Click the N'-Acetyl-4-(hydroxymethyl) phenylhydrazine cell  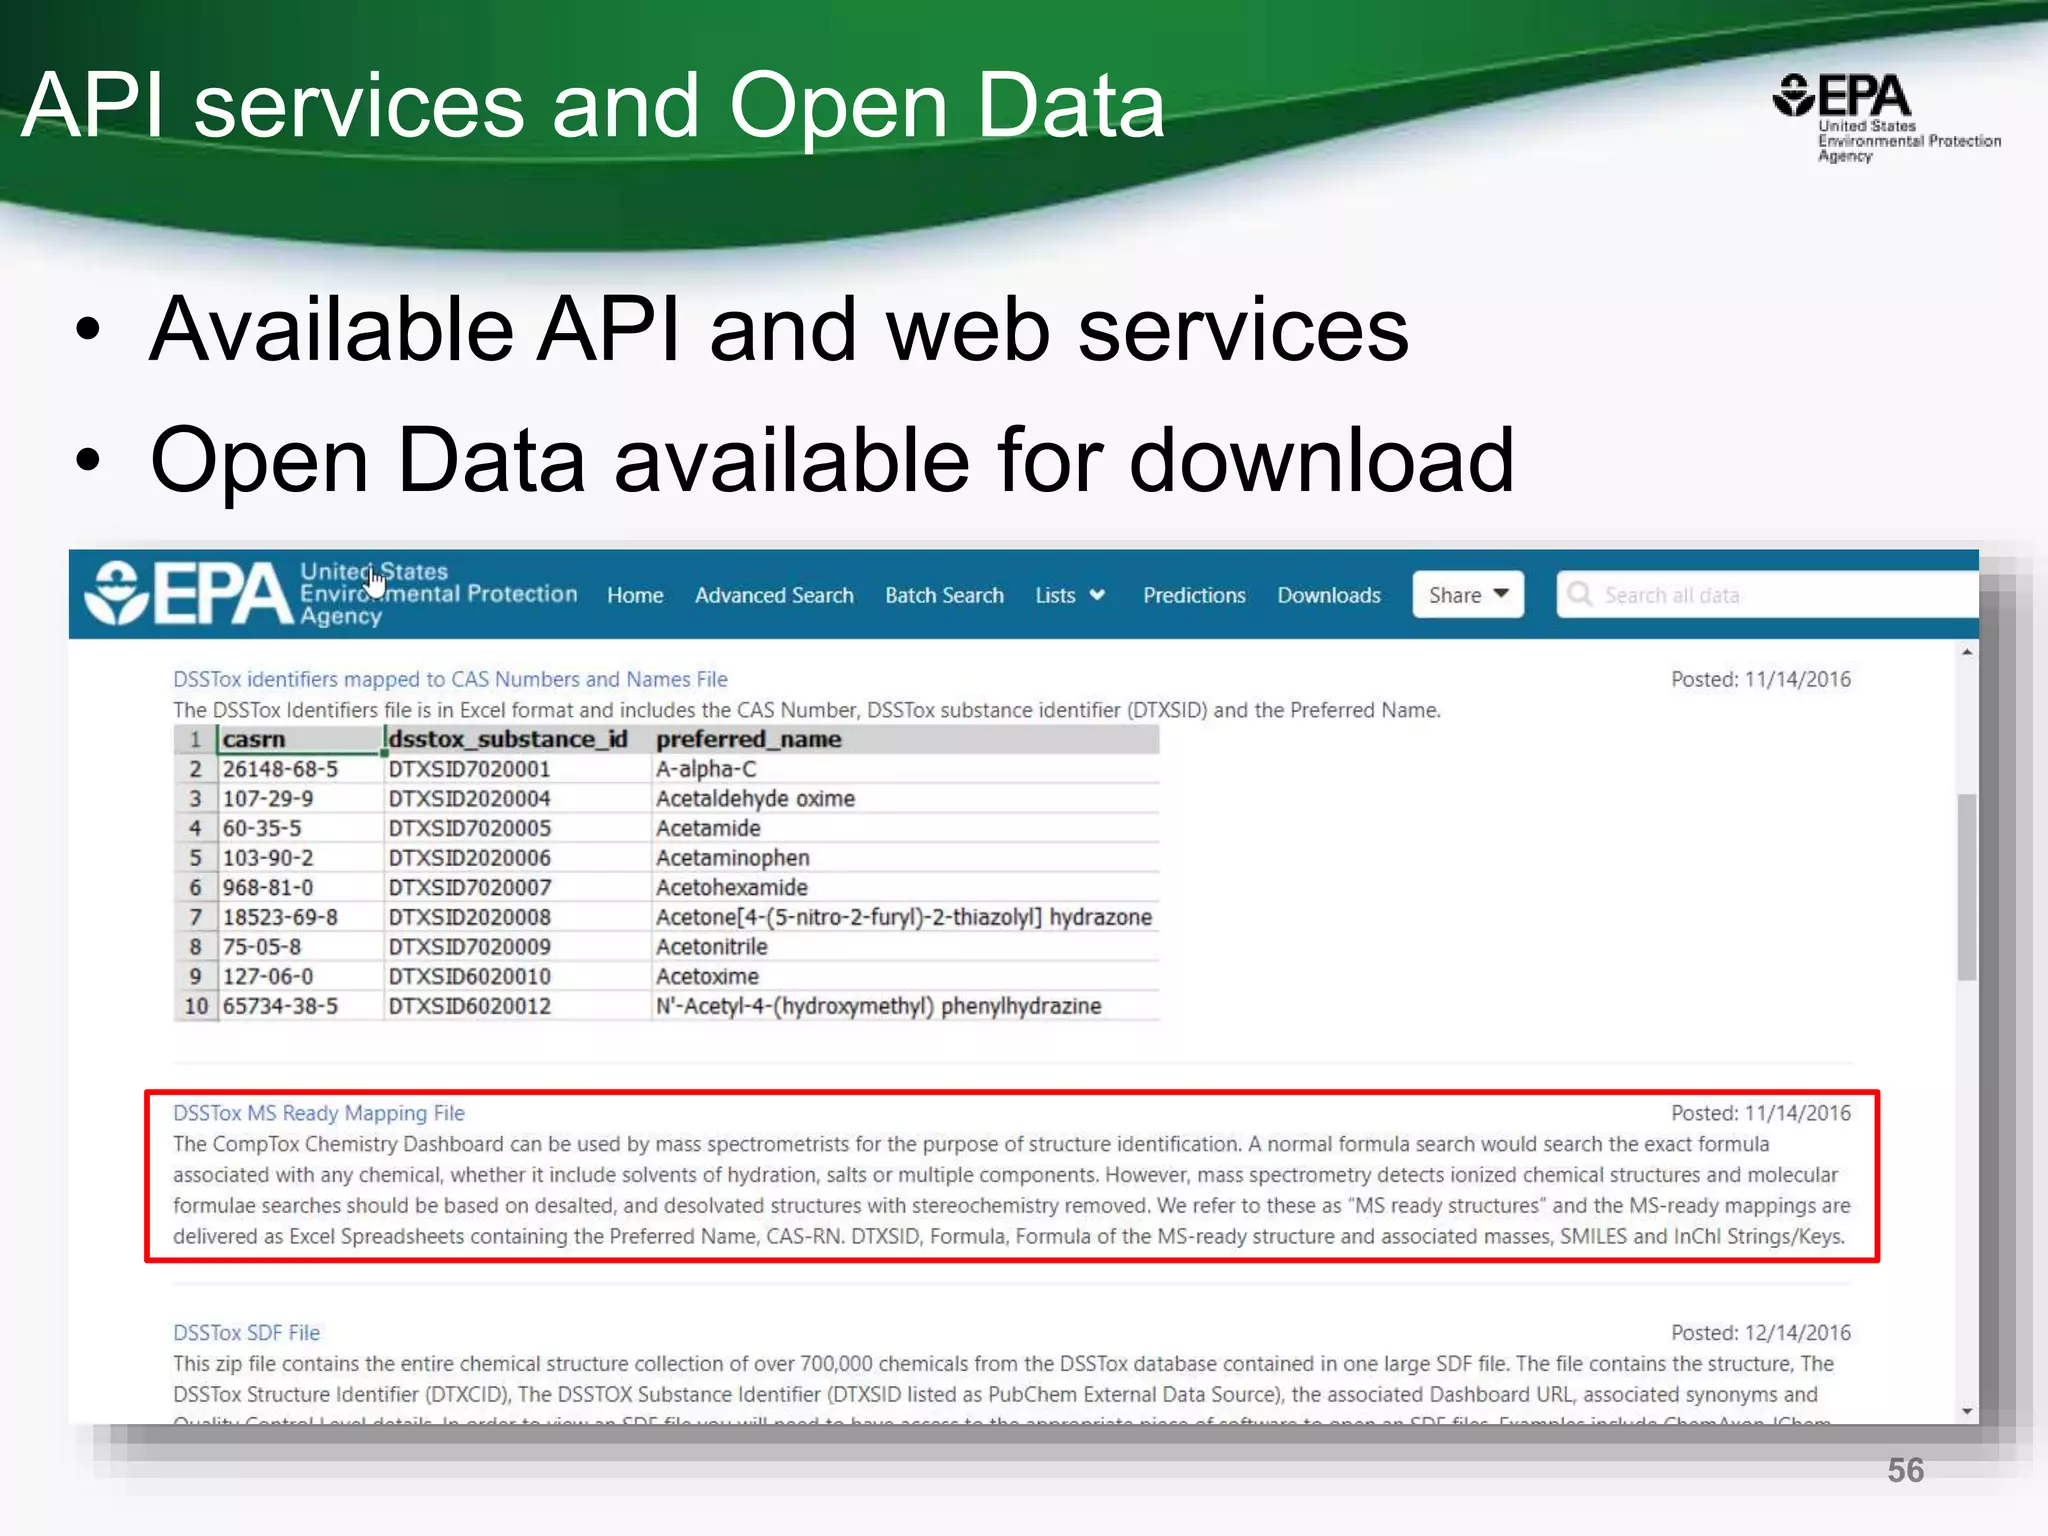(905, 1006)
